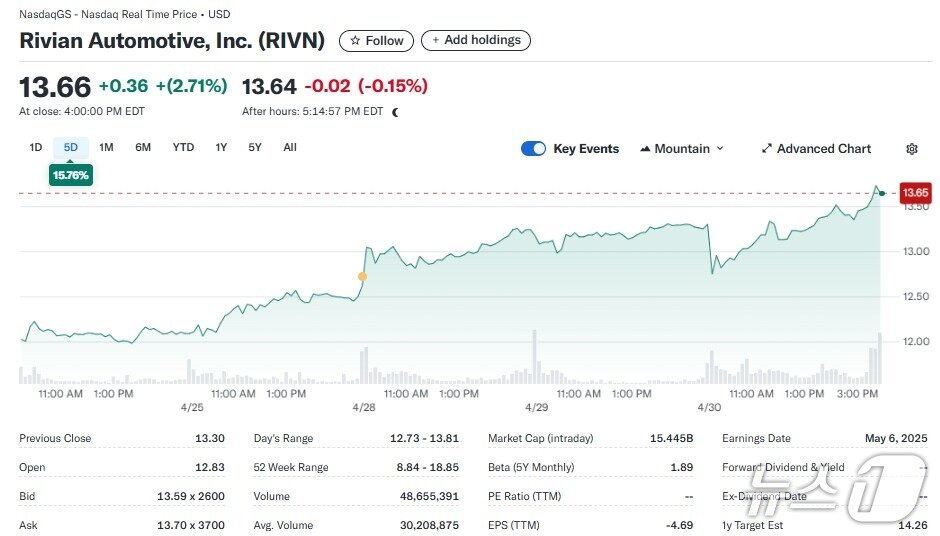Choose the 6M time range
This screenshot has height=536, width=940.
coord(143,148)
